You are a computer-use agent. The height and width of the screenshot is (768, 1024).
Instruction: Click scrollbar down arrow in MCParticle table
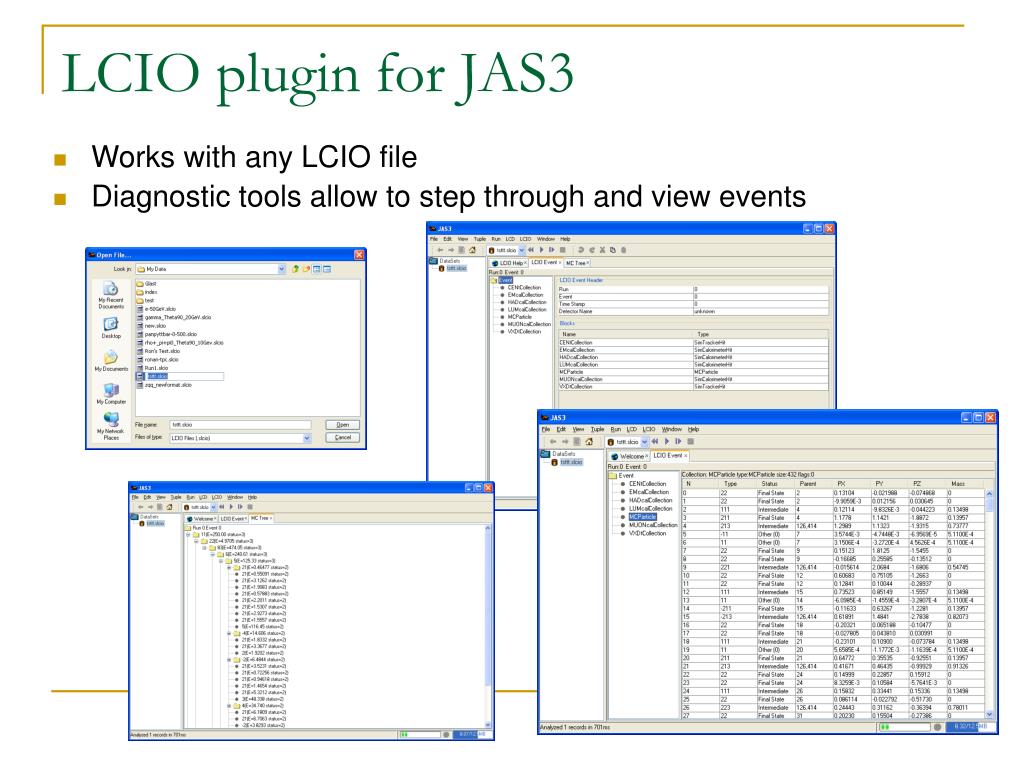click(989, 715)
